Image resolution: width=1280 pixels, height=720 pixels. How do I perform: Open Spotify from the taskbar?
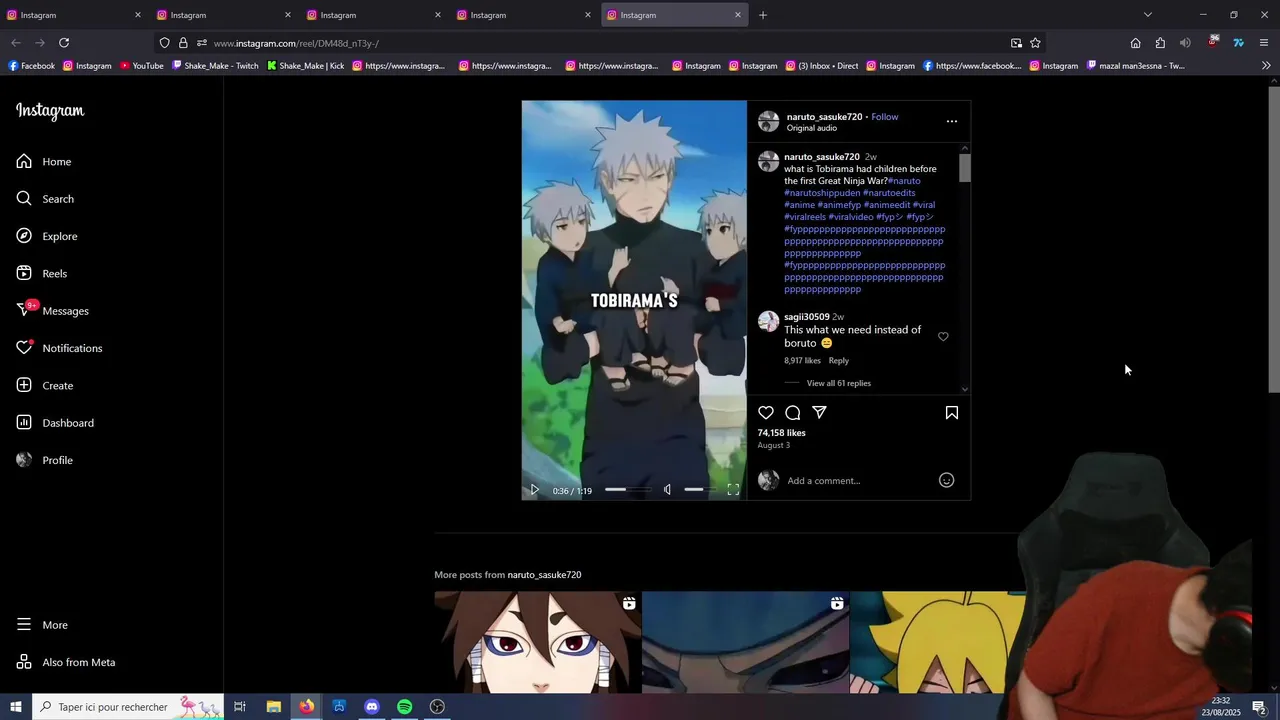coord(404,707)
